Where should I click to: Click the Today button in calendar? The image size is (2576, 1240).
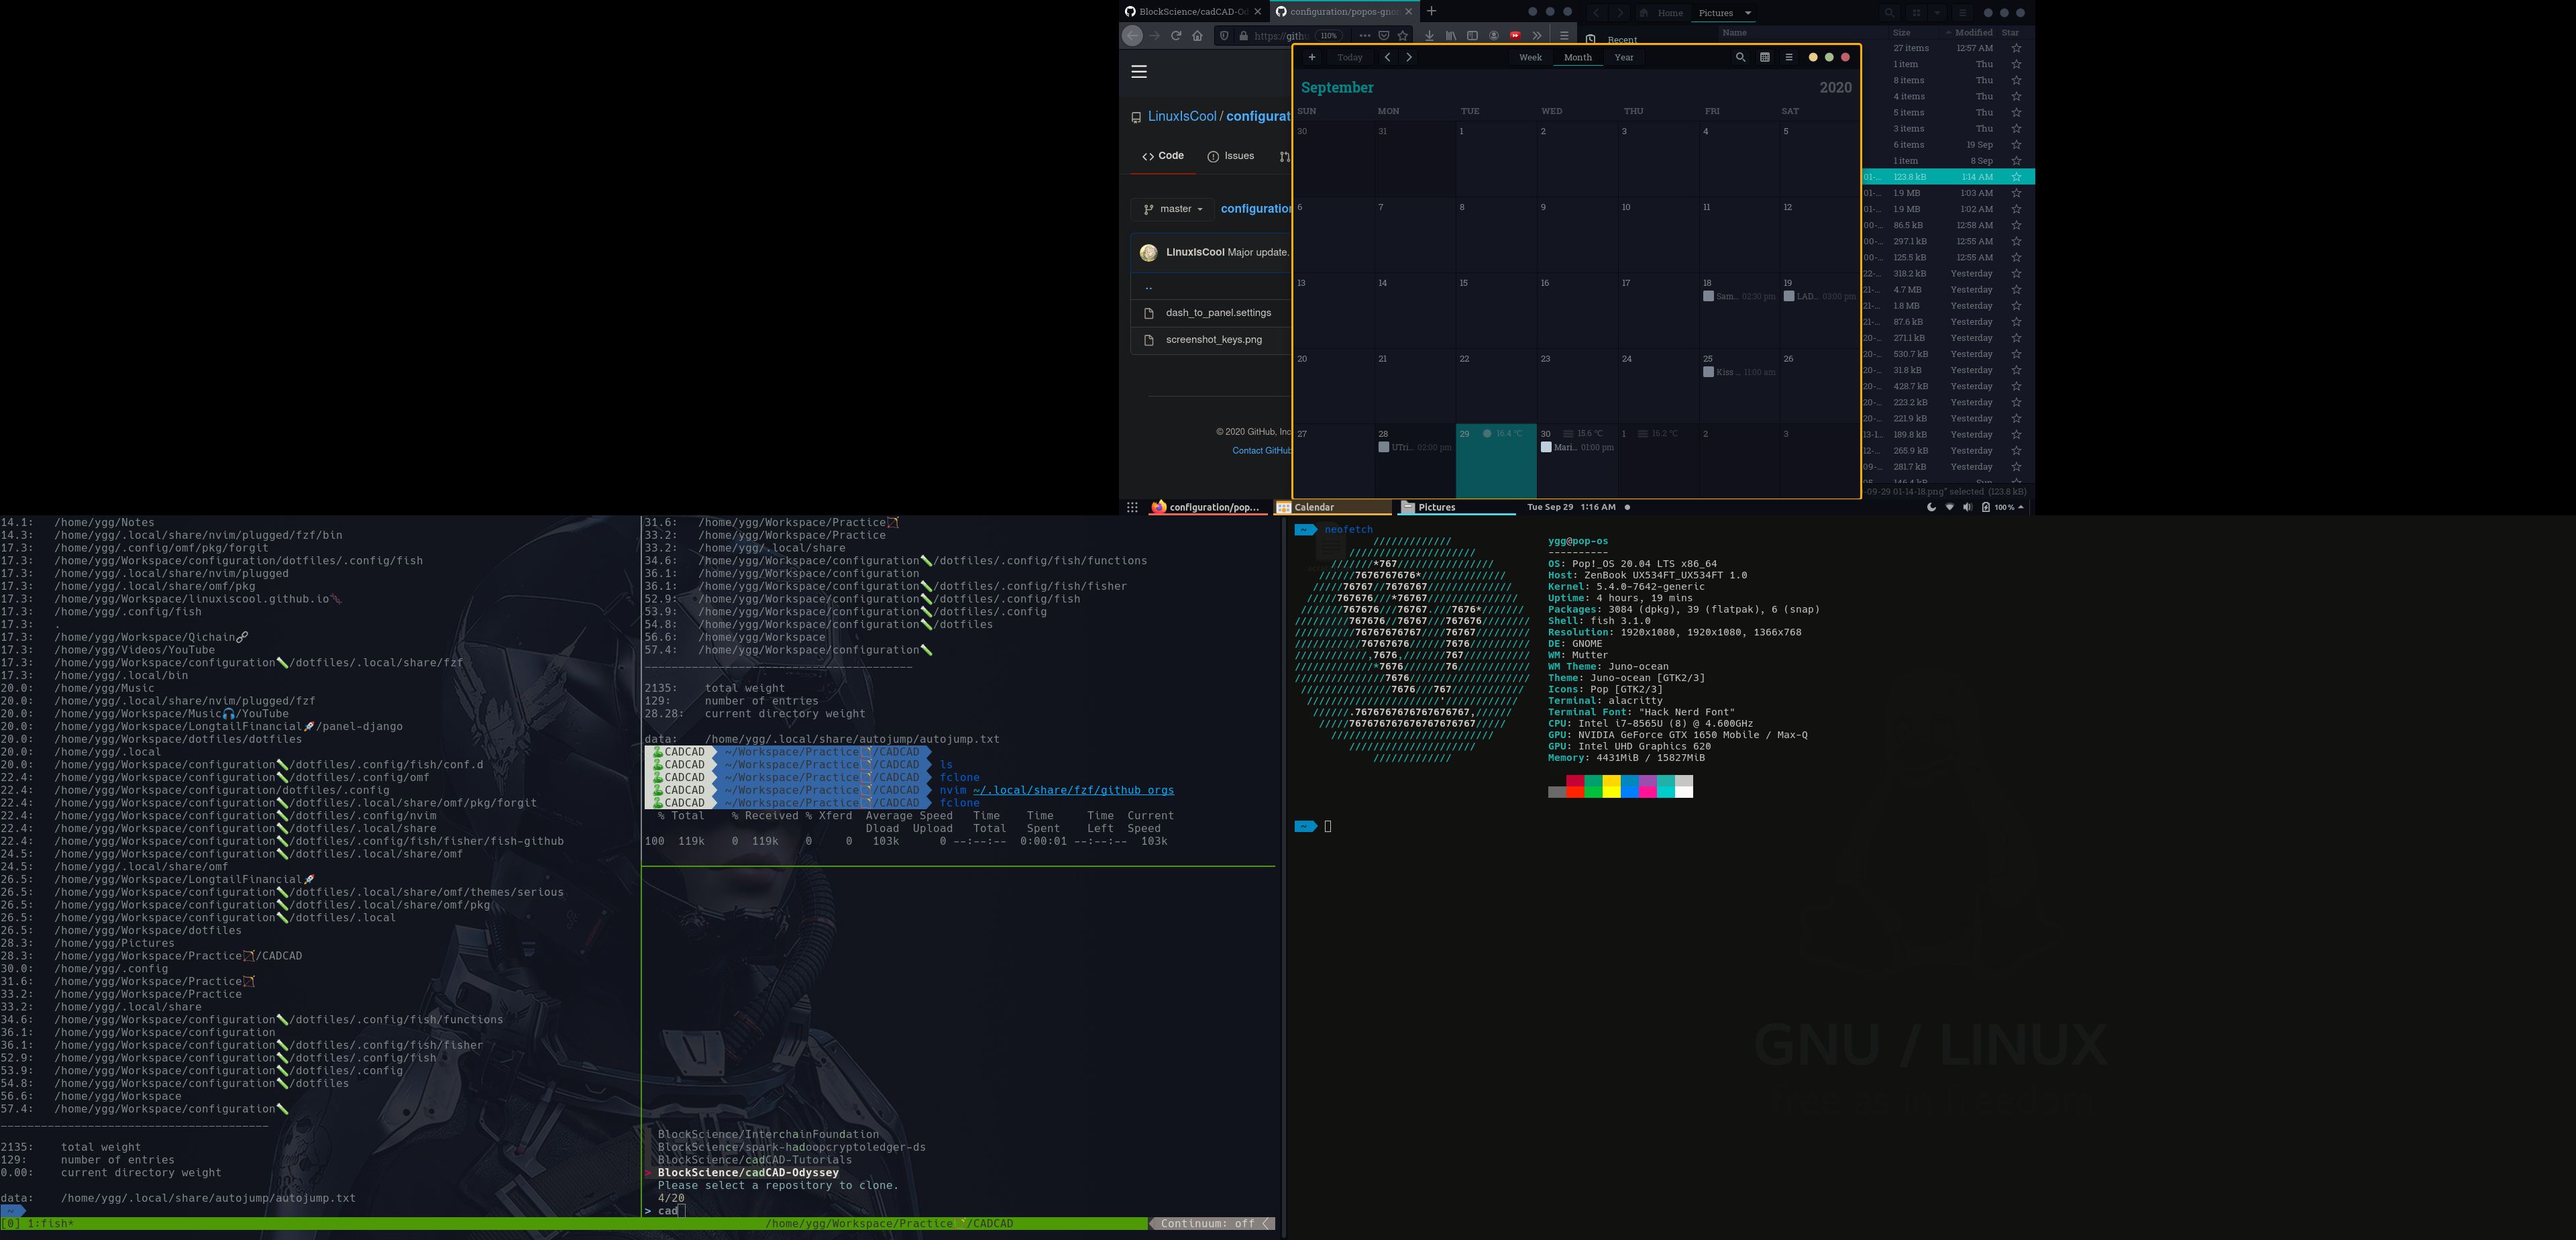[x=1350, y=57]
